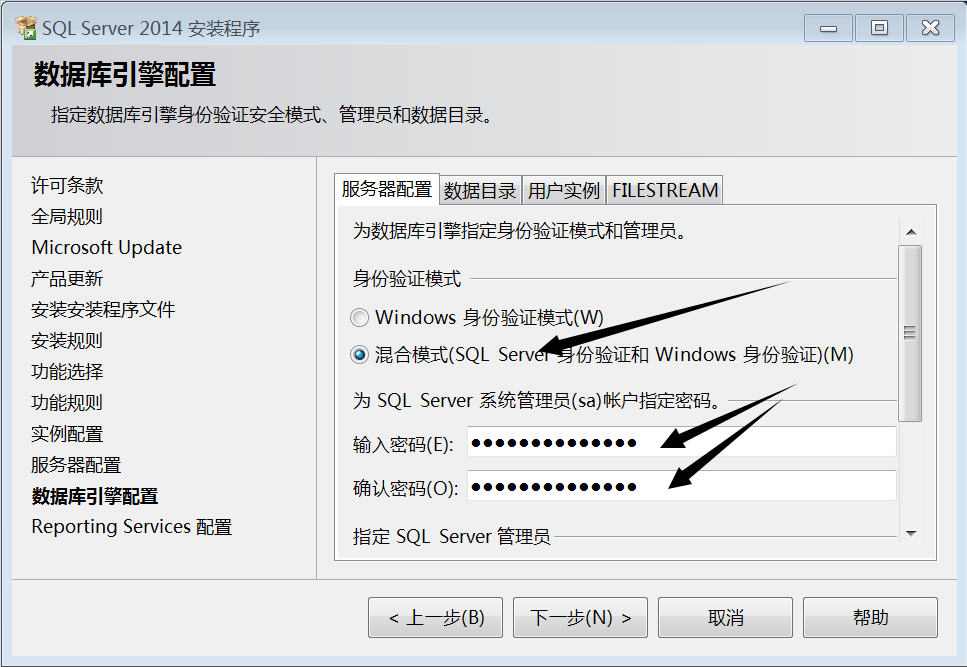Screen dimensions: 967x667
Task: Click the 取消 cancel button
Action: coord(725,617)
